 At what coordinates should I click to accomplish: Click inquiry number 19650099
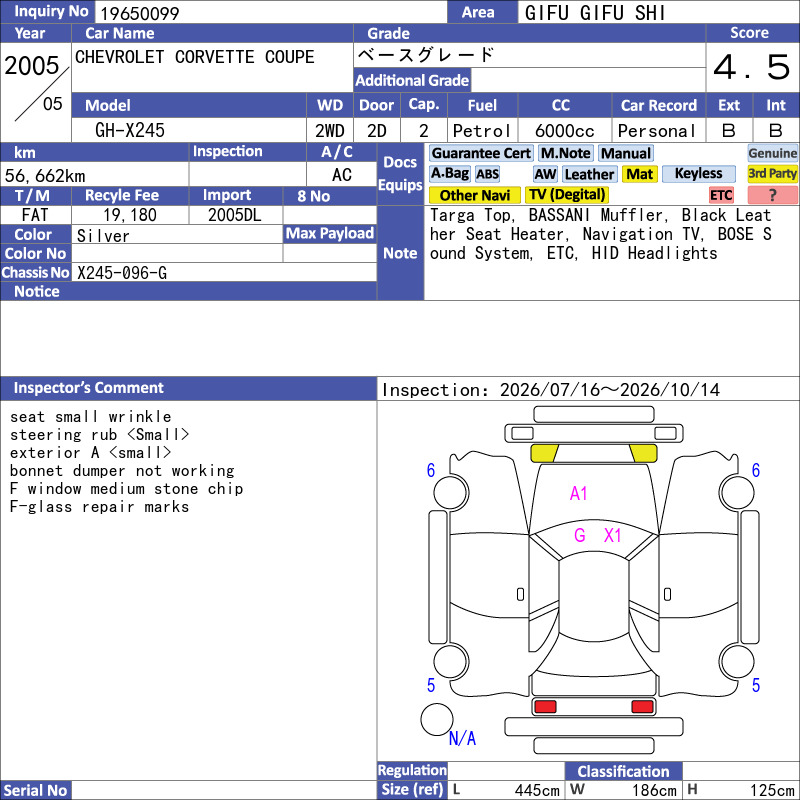click(139, 13)
